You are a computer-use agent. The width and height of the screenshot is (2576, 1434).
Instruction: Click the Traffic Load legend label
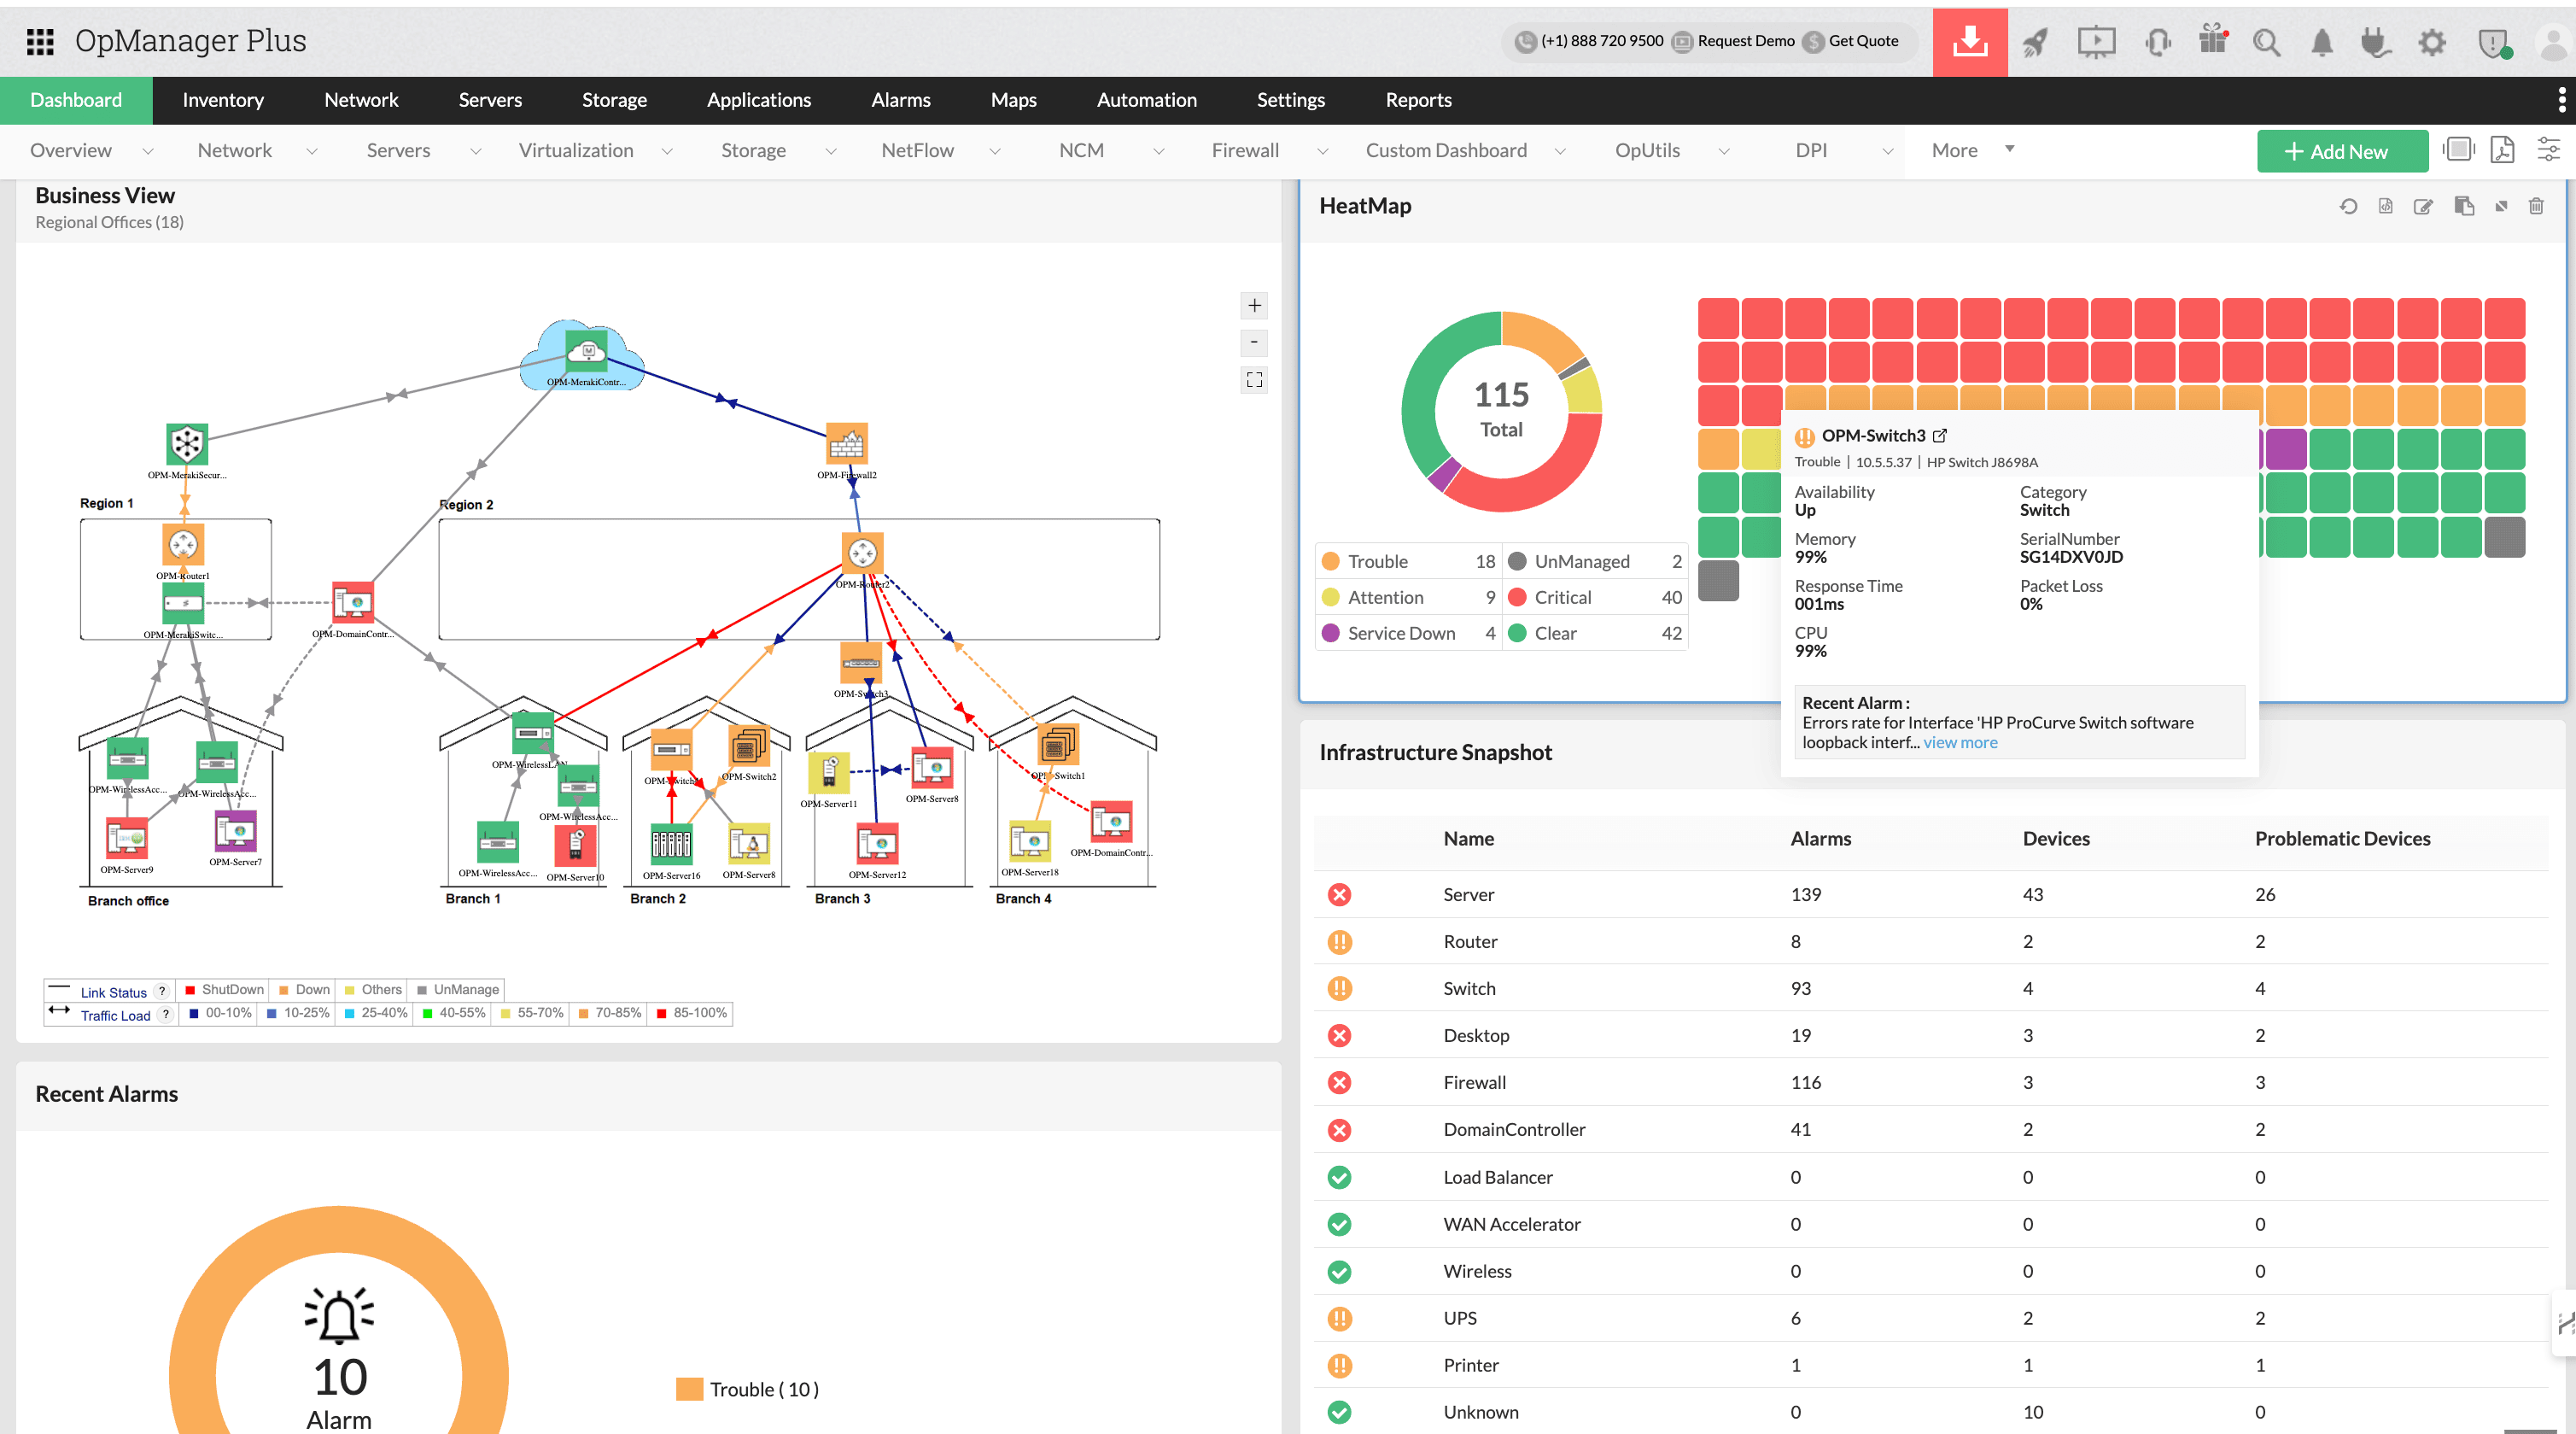[x=115, y=1015]
